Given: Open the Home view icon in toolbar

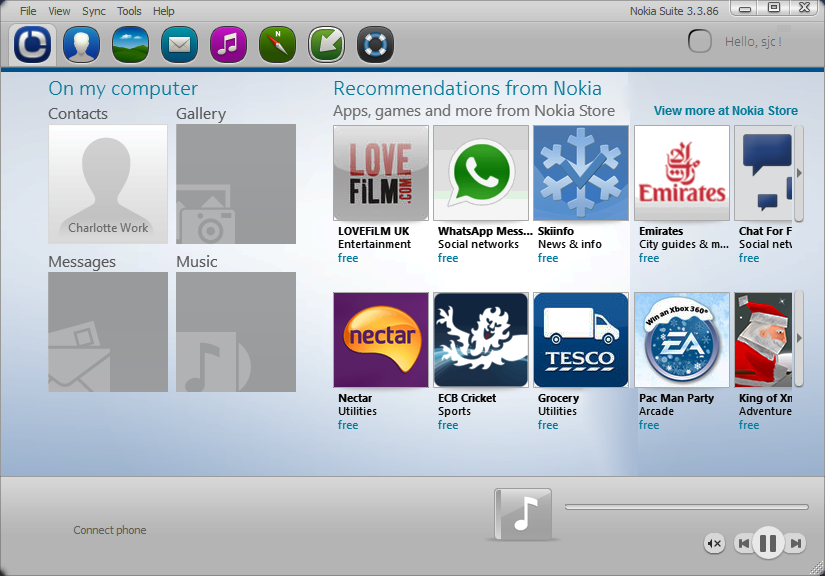Looking at the screenshot, I should coord(32,45).
